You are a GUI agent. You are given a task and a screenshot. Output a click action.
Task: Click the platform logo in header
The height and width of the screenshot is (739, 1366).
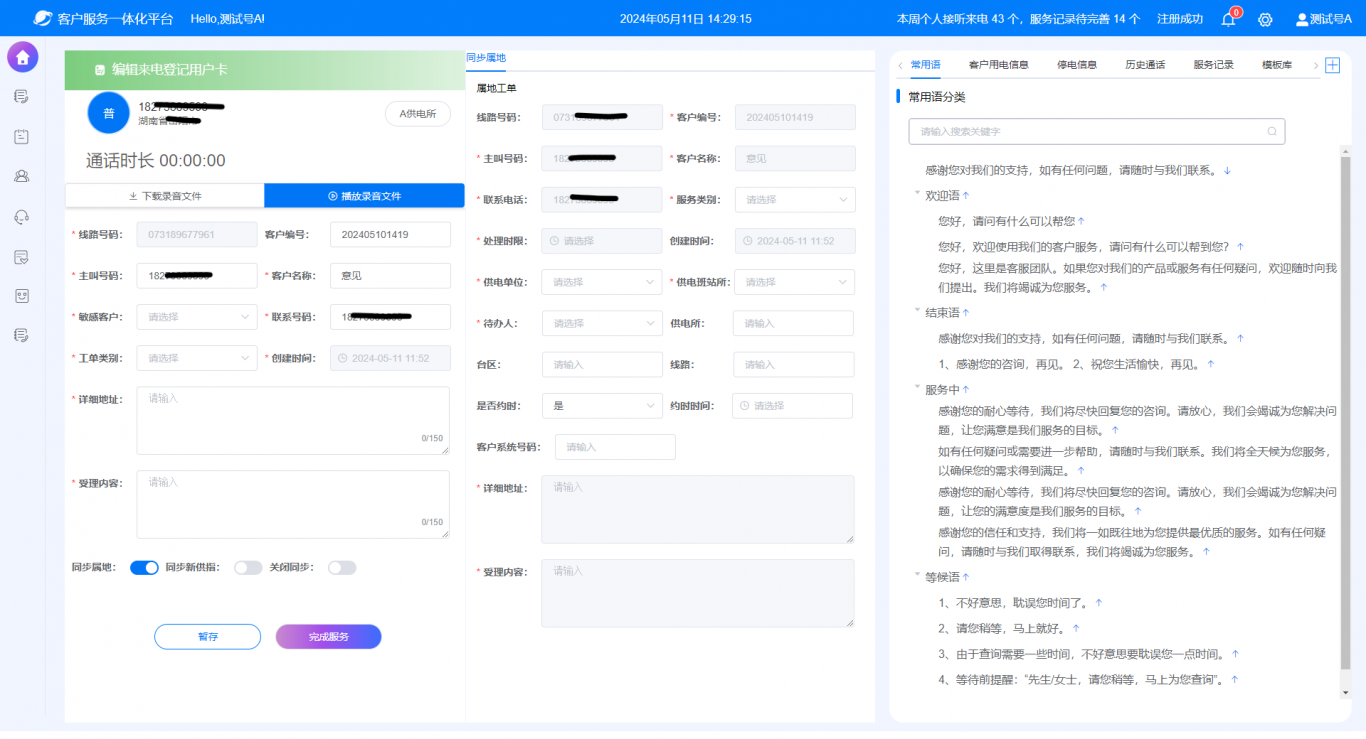tap(42, 18)
